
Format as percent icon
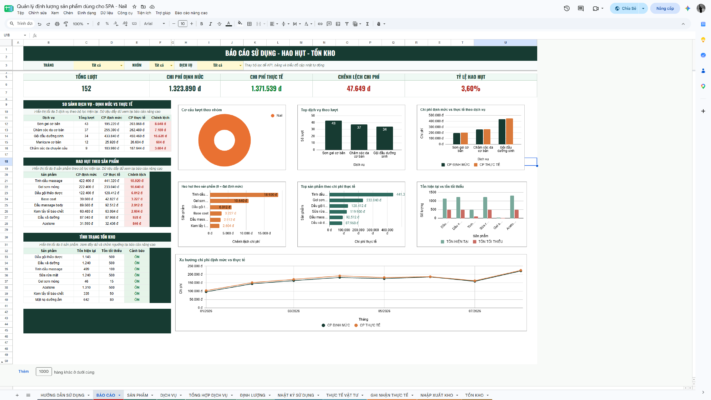click(107, 24)
